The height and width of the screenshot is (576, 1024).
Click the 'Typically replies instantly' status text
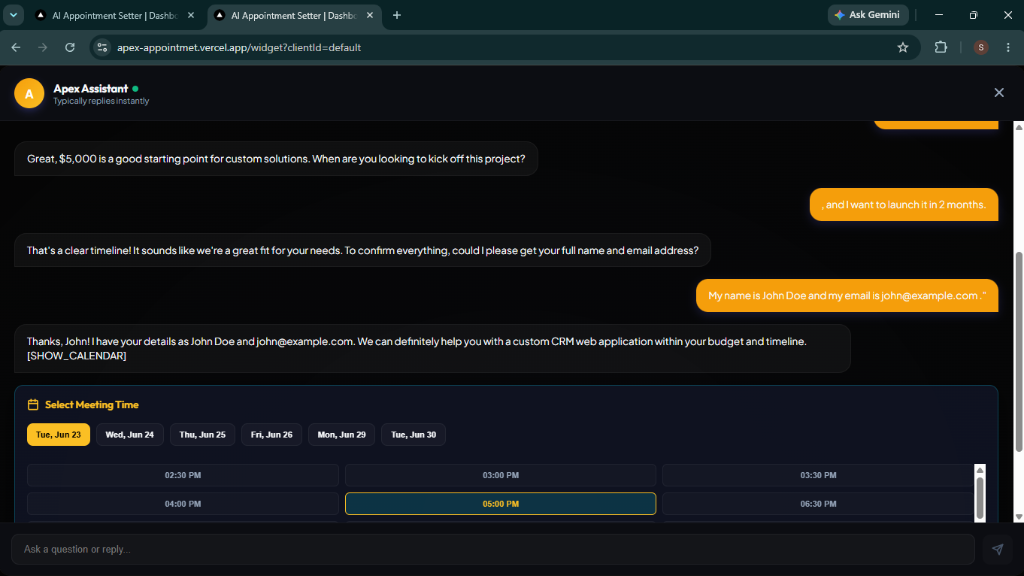pyautogui.click(x=101, y=101)
